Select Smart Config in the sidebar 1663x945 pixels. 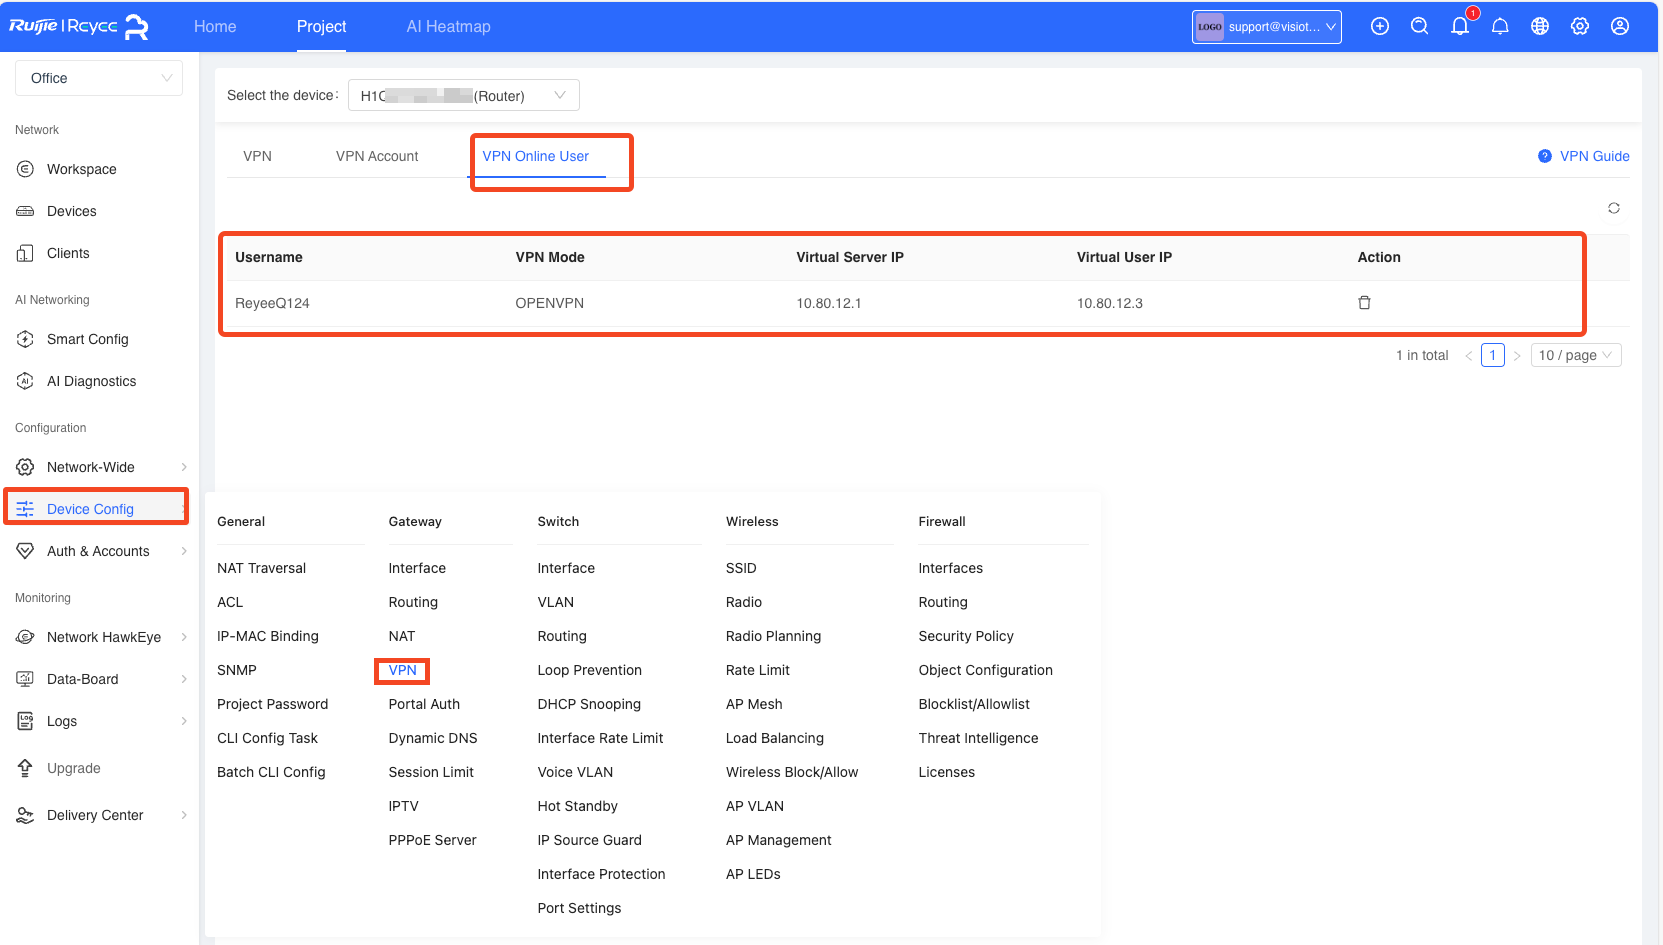[88, 339]
